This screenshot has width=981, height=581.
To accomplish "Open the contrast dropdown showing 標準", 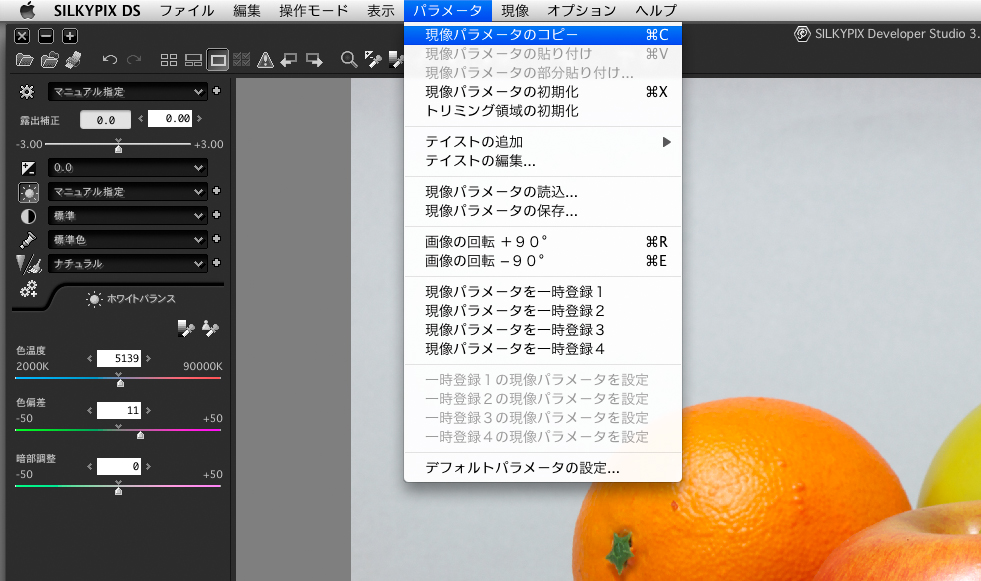I will (127, 215).
